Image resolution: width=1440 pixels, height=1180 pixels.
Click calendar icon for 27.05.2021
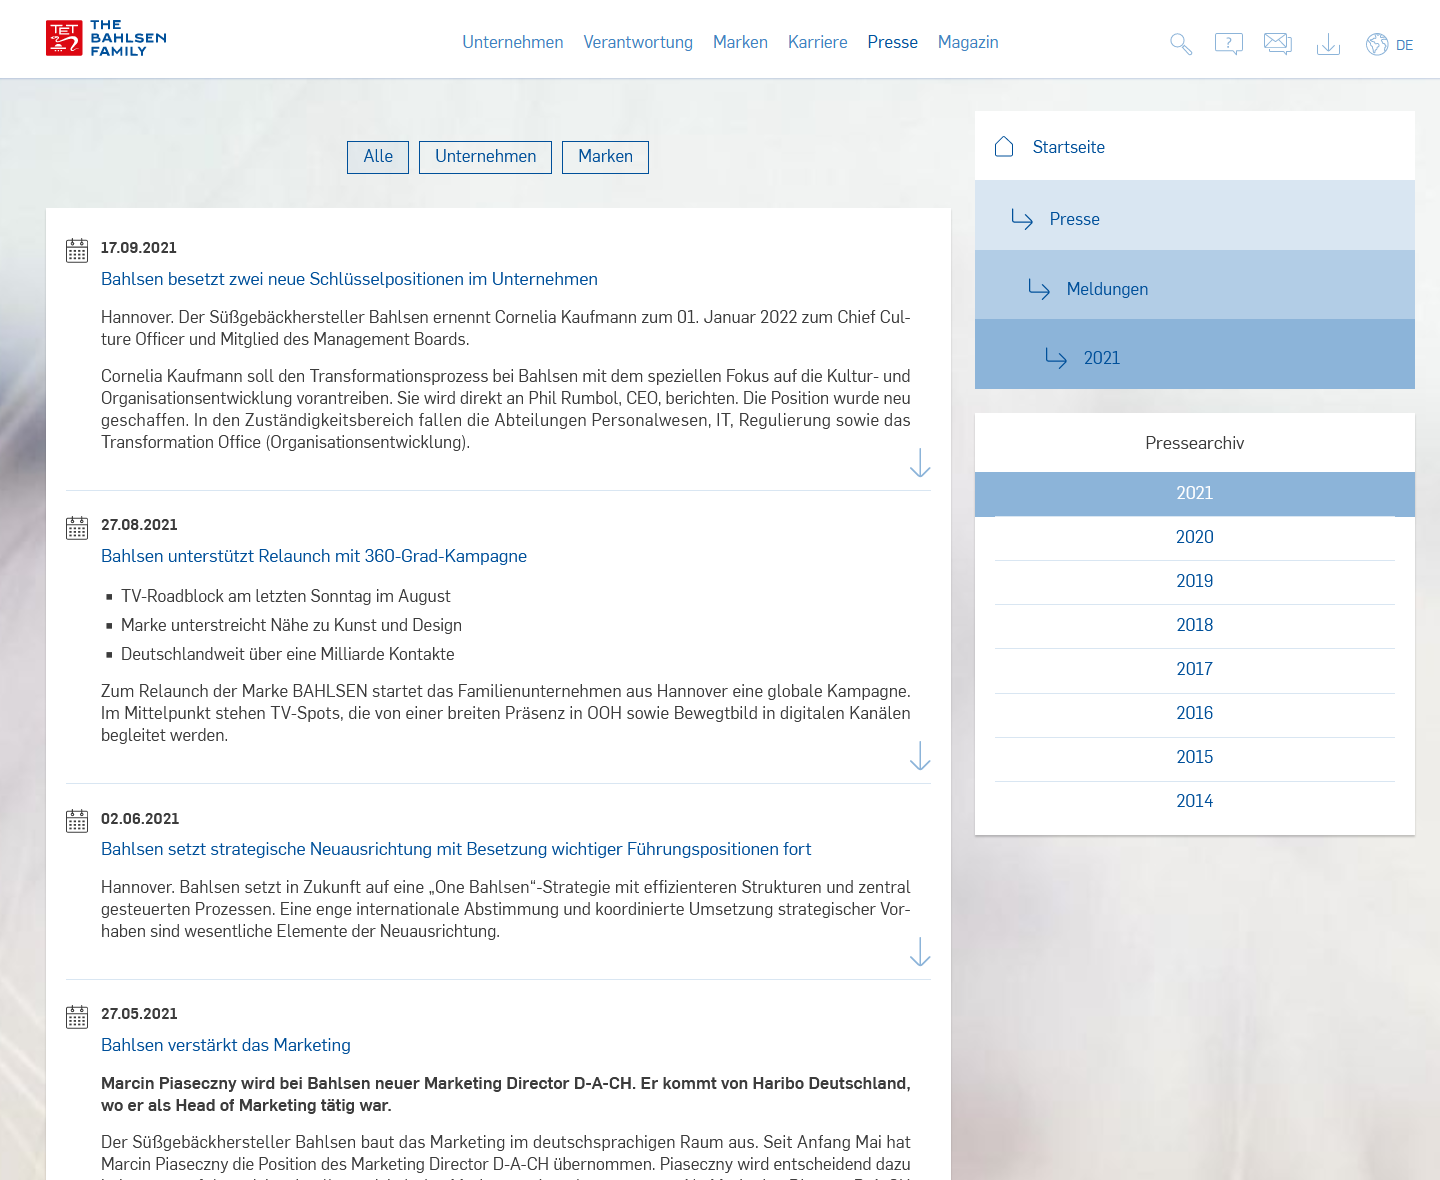(x=77, y=1016)
